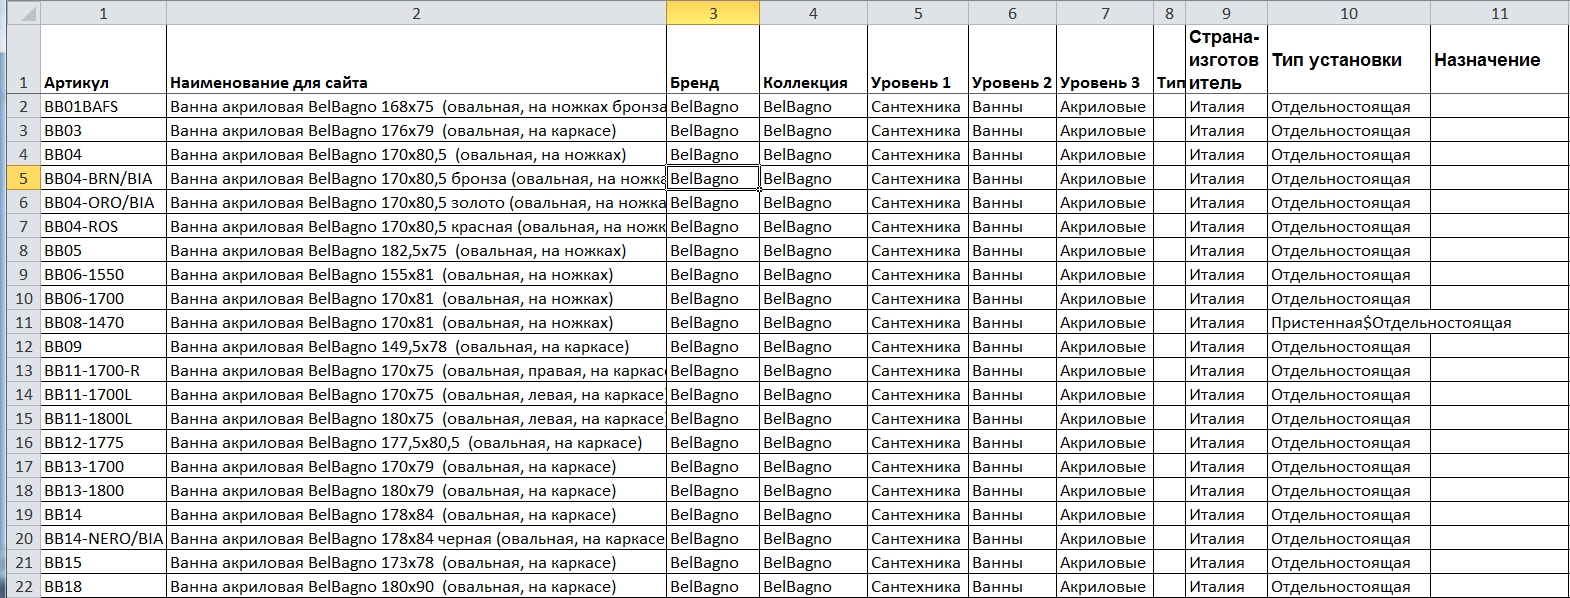Click name cell '170x80,5 красная'
This screenshot has height=598, width=1570.
coord(416,226)
